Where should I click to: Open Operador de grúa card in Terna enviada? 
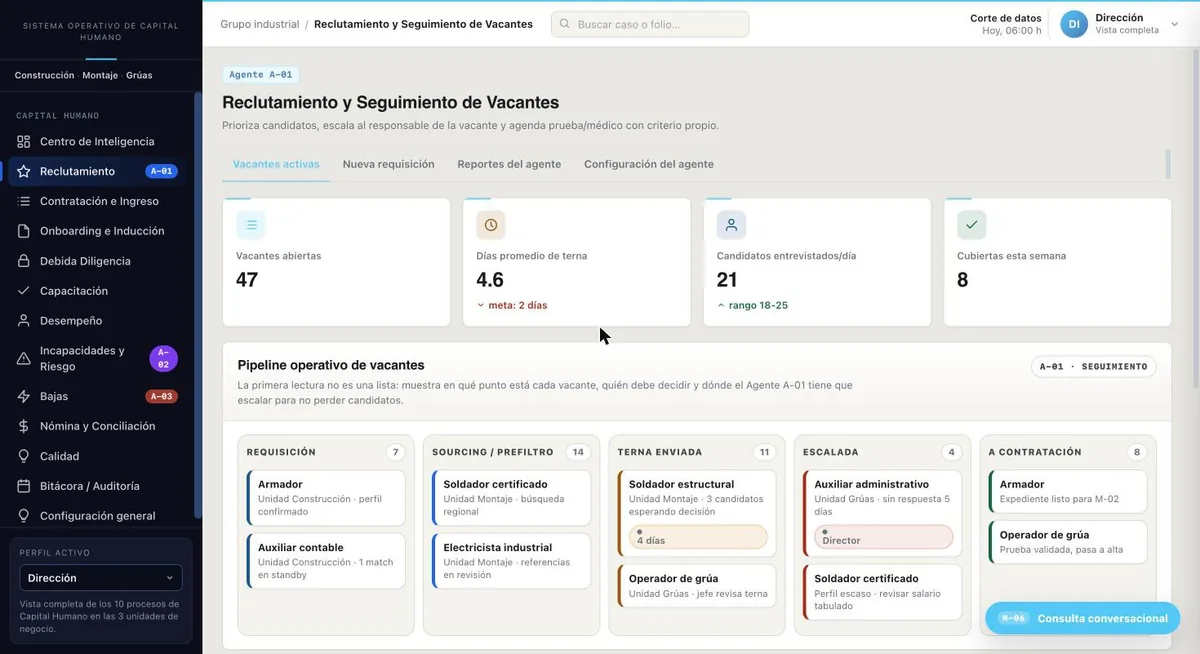point(697,586)
